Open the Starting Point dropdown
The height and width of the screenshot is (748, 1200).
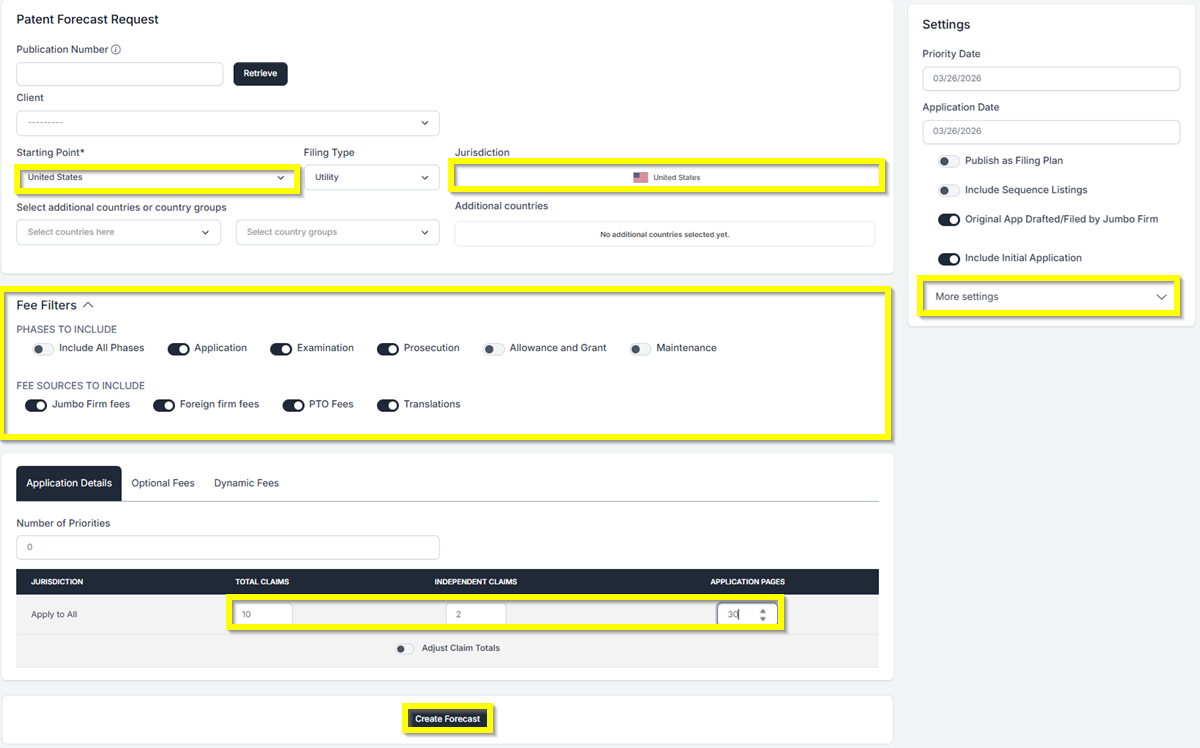click(x=156, y=178)
